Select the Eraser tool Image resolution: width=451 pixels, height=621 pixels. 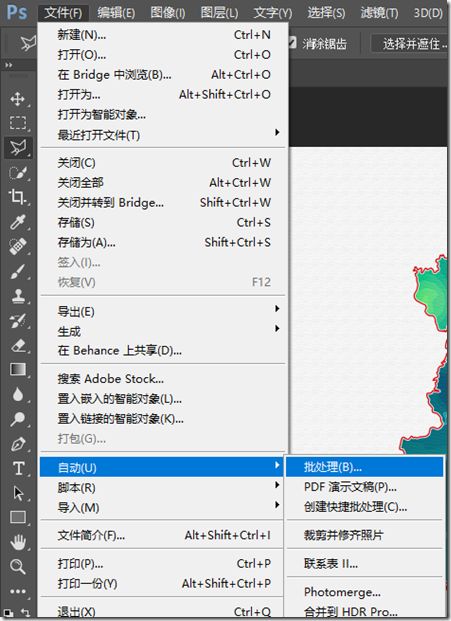(17, 345)
